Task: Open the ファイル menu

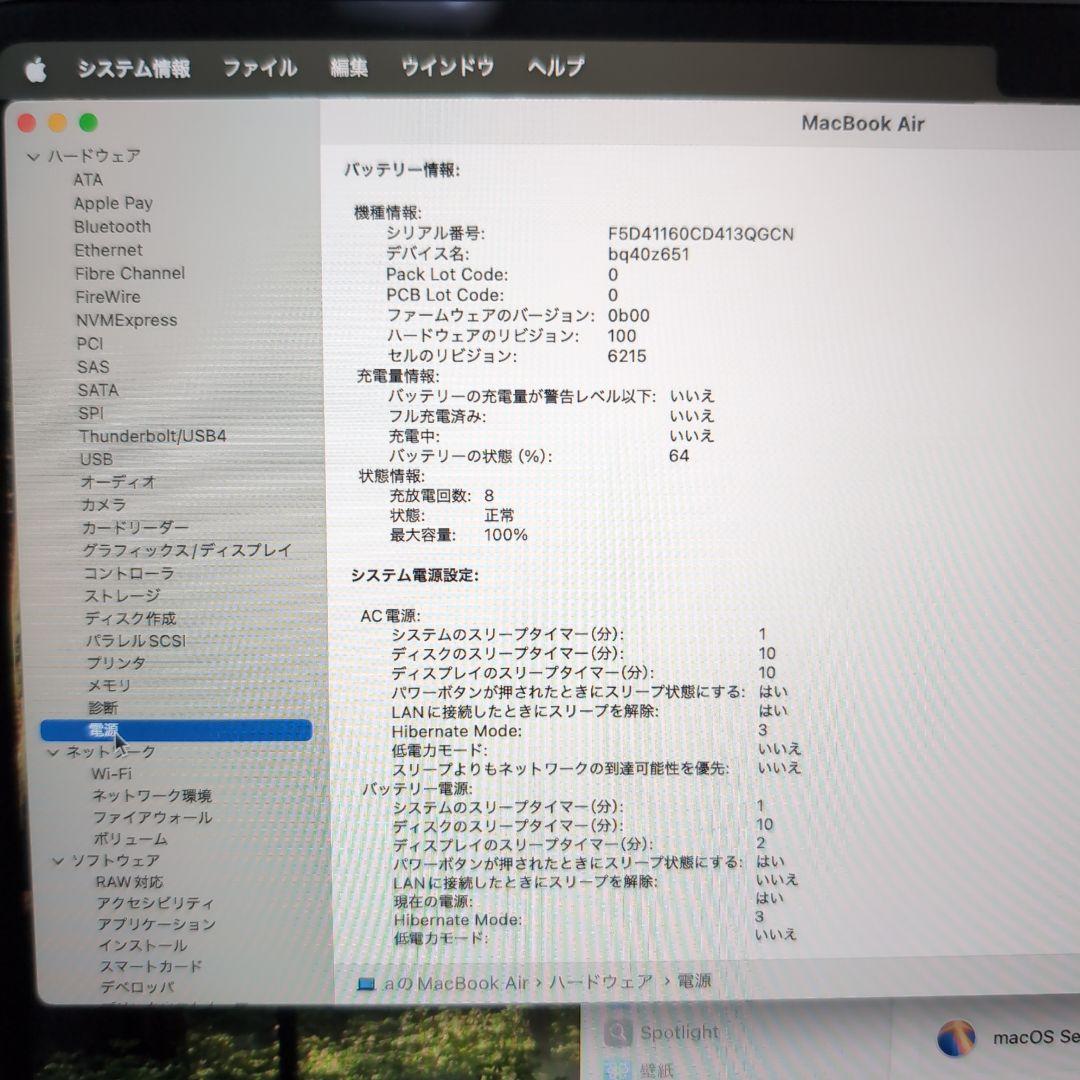Action: coord(259,67)
